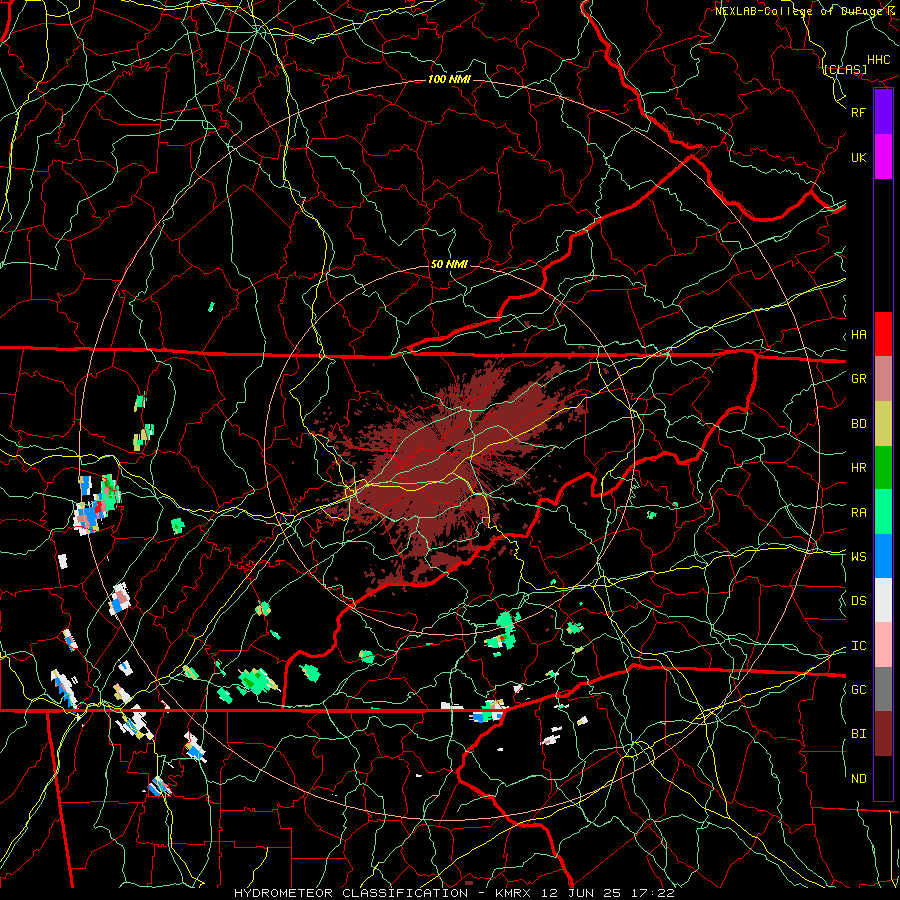Click the blue WS legend swatch

[x=883, y=556]
